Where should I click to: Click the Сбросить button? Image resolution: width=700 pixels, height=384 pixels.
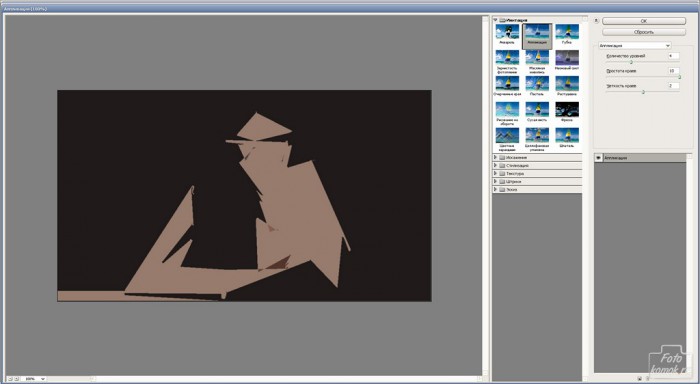coord(644,32)
